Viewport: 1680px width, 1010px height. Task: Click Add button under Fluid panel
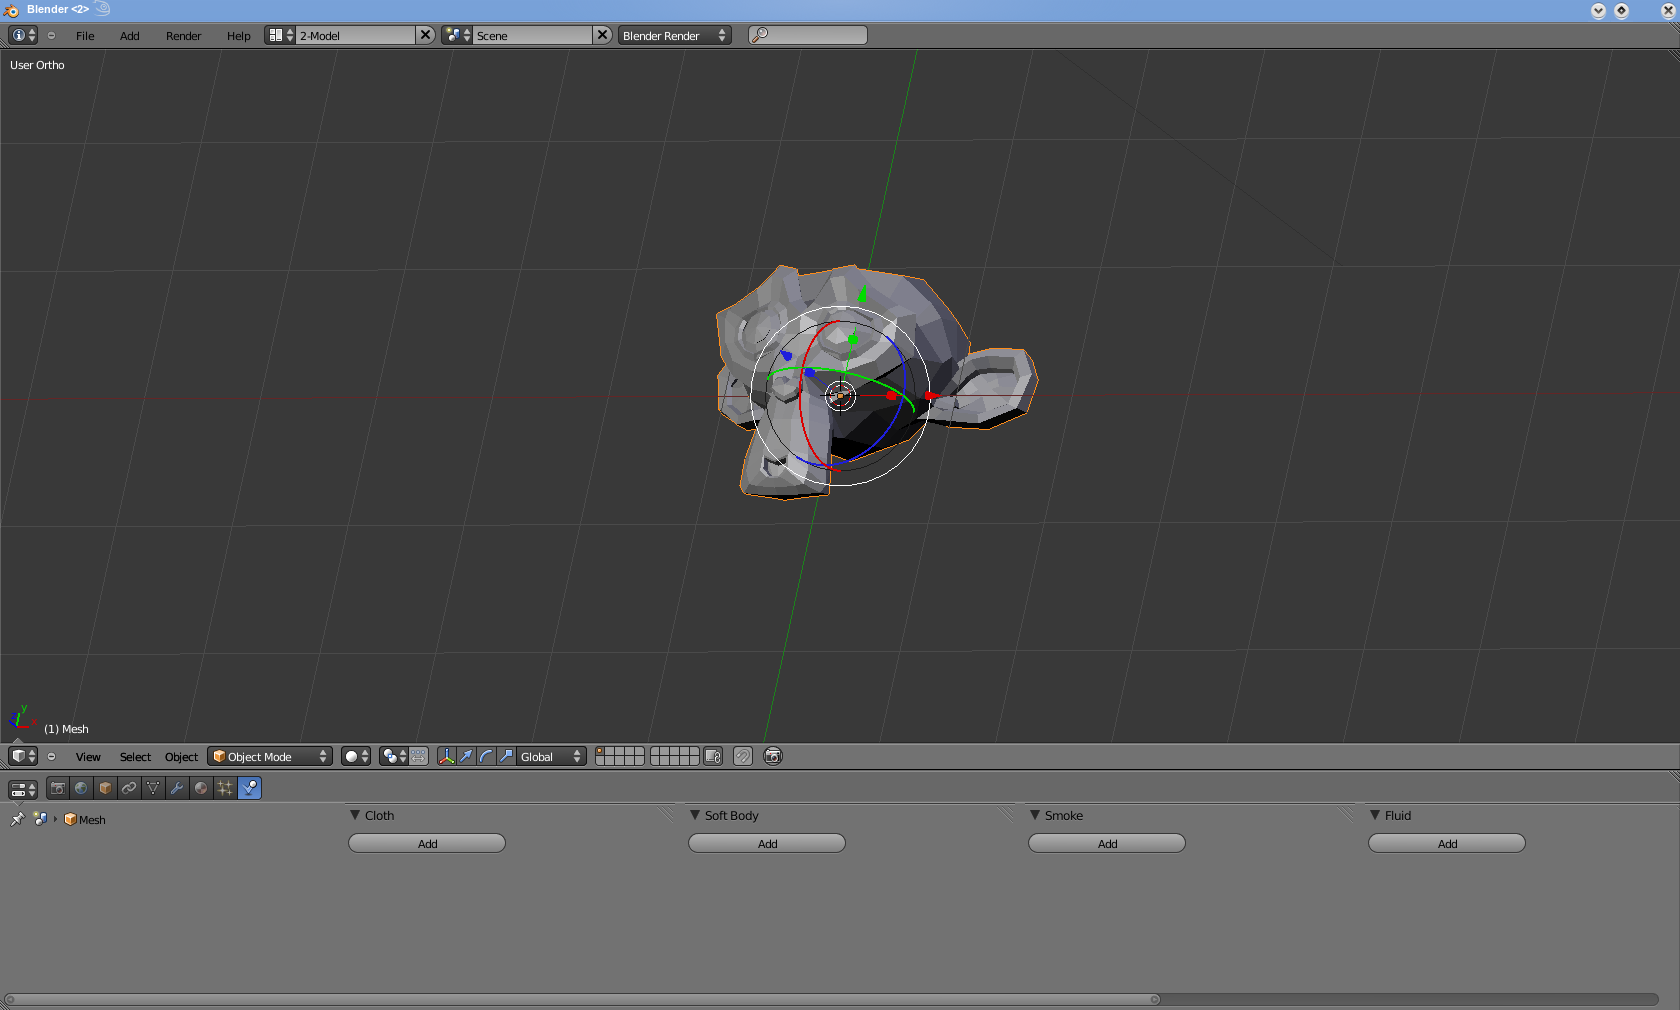pyautogui.click(x=1447, y=844)
